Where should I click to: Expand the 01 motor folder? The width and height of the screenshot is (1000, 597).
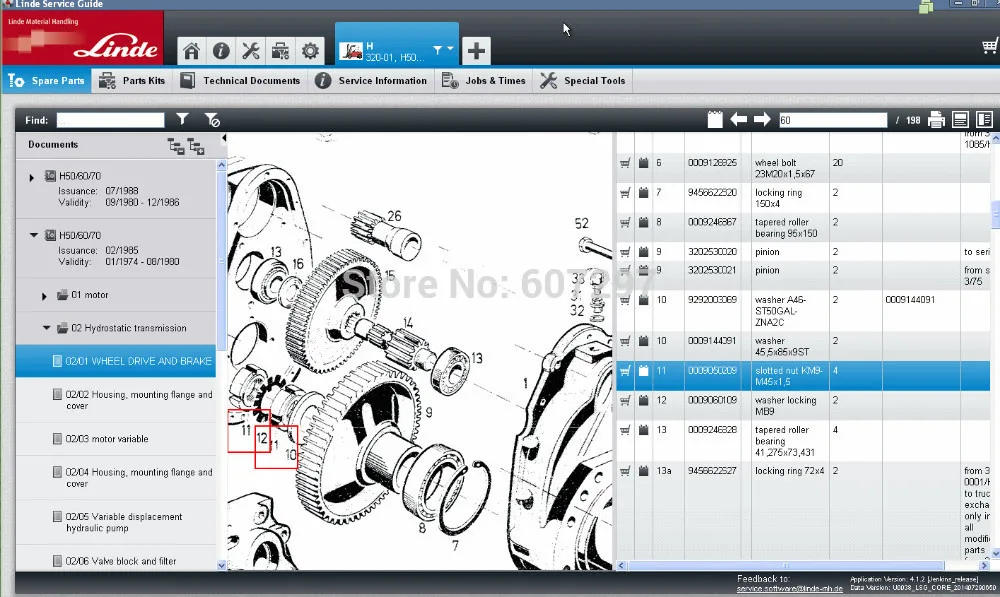44,296
